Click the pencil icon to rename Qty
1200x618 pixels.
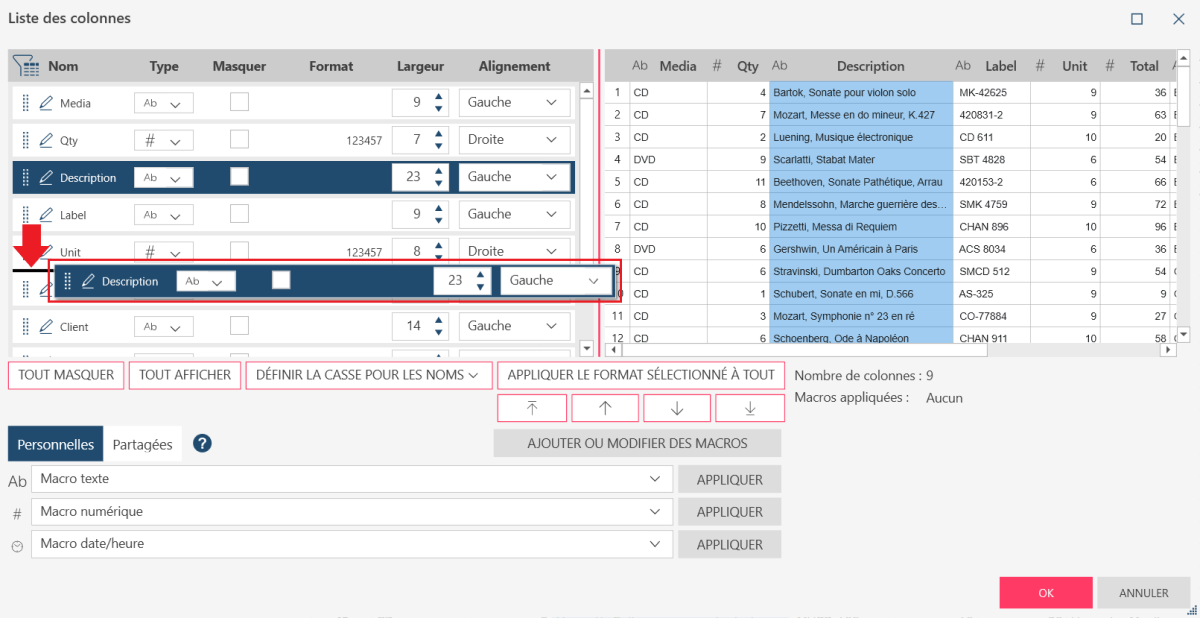(x=46, y=141)
